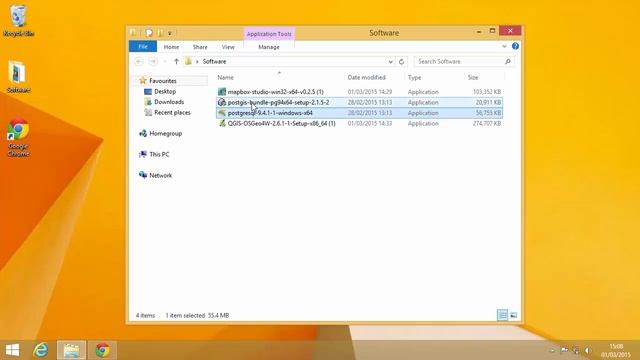Open Customize Quick Access Toolbar dropdown
Viewport: 640px width, 360px height.
170,33
